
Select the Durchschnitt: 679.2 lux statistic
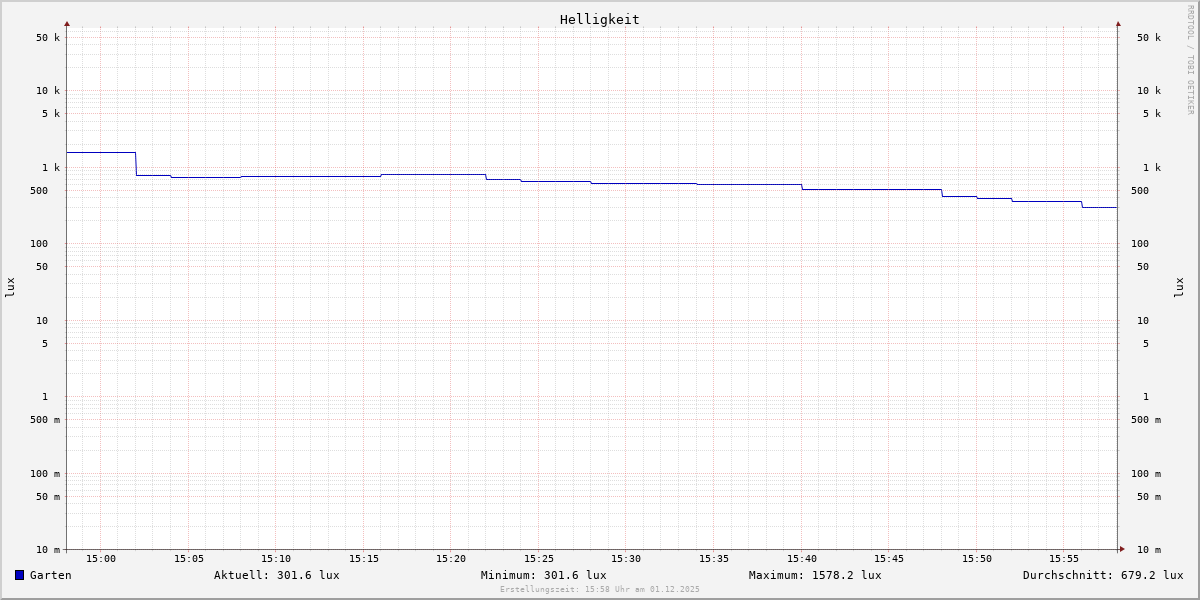tap(1102, 575)
